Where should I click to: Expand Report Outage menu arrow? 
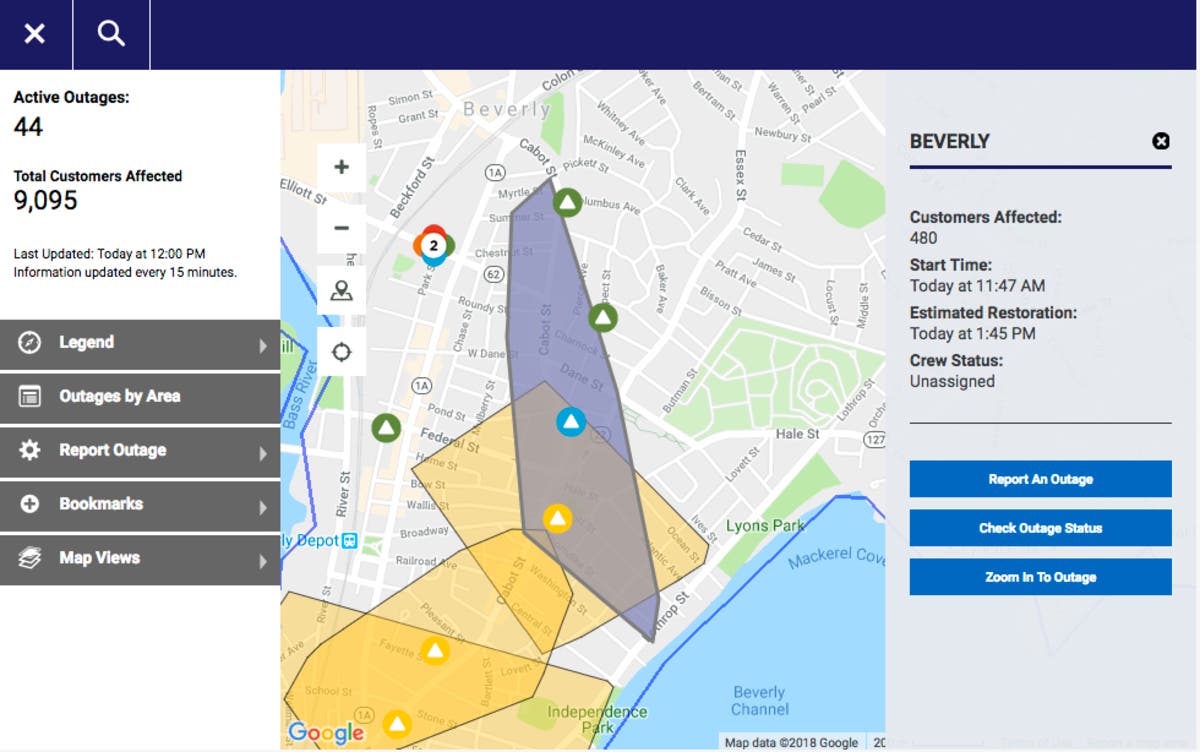click(263, 453)
